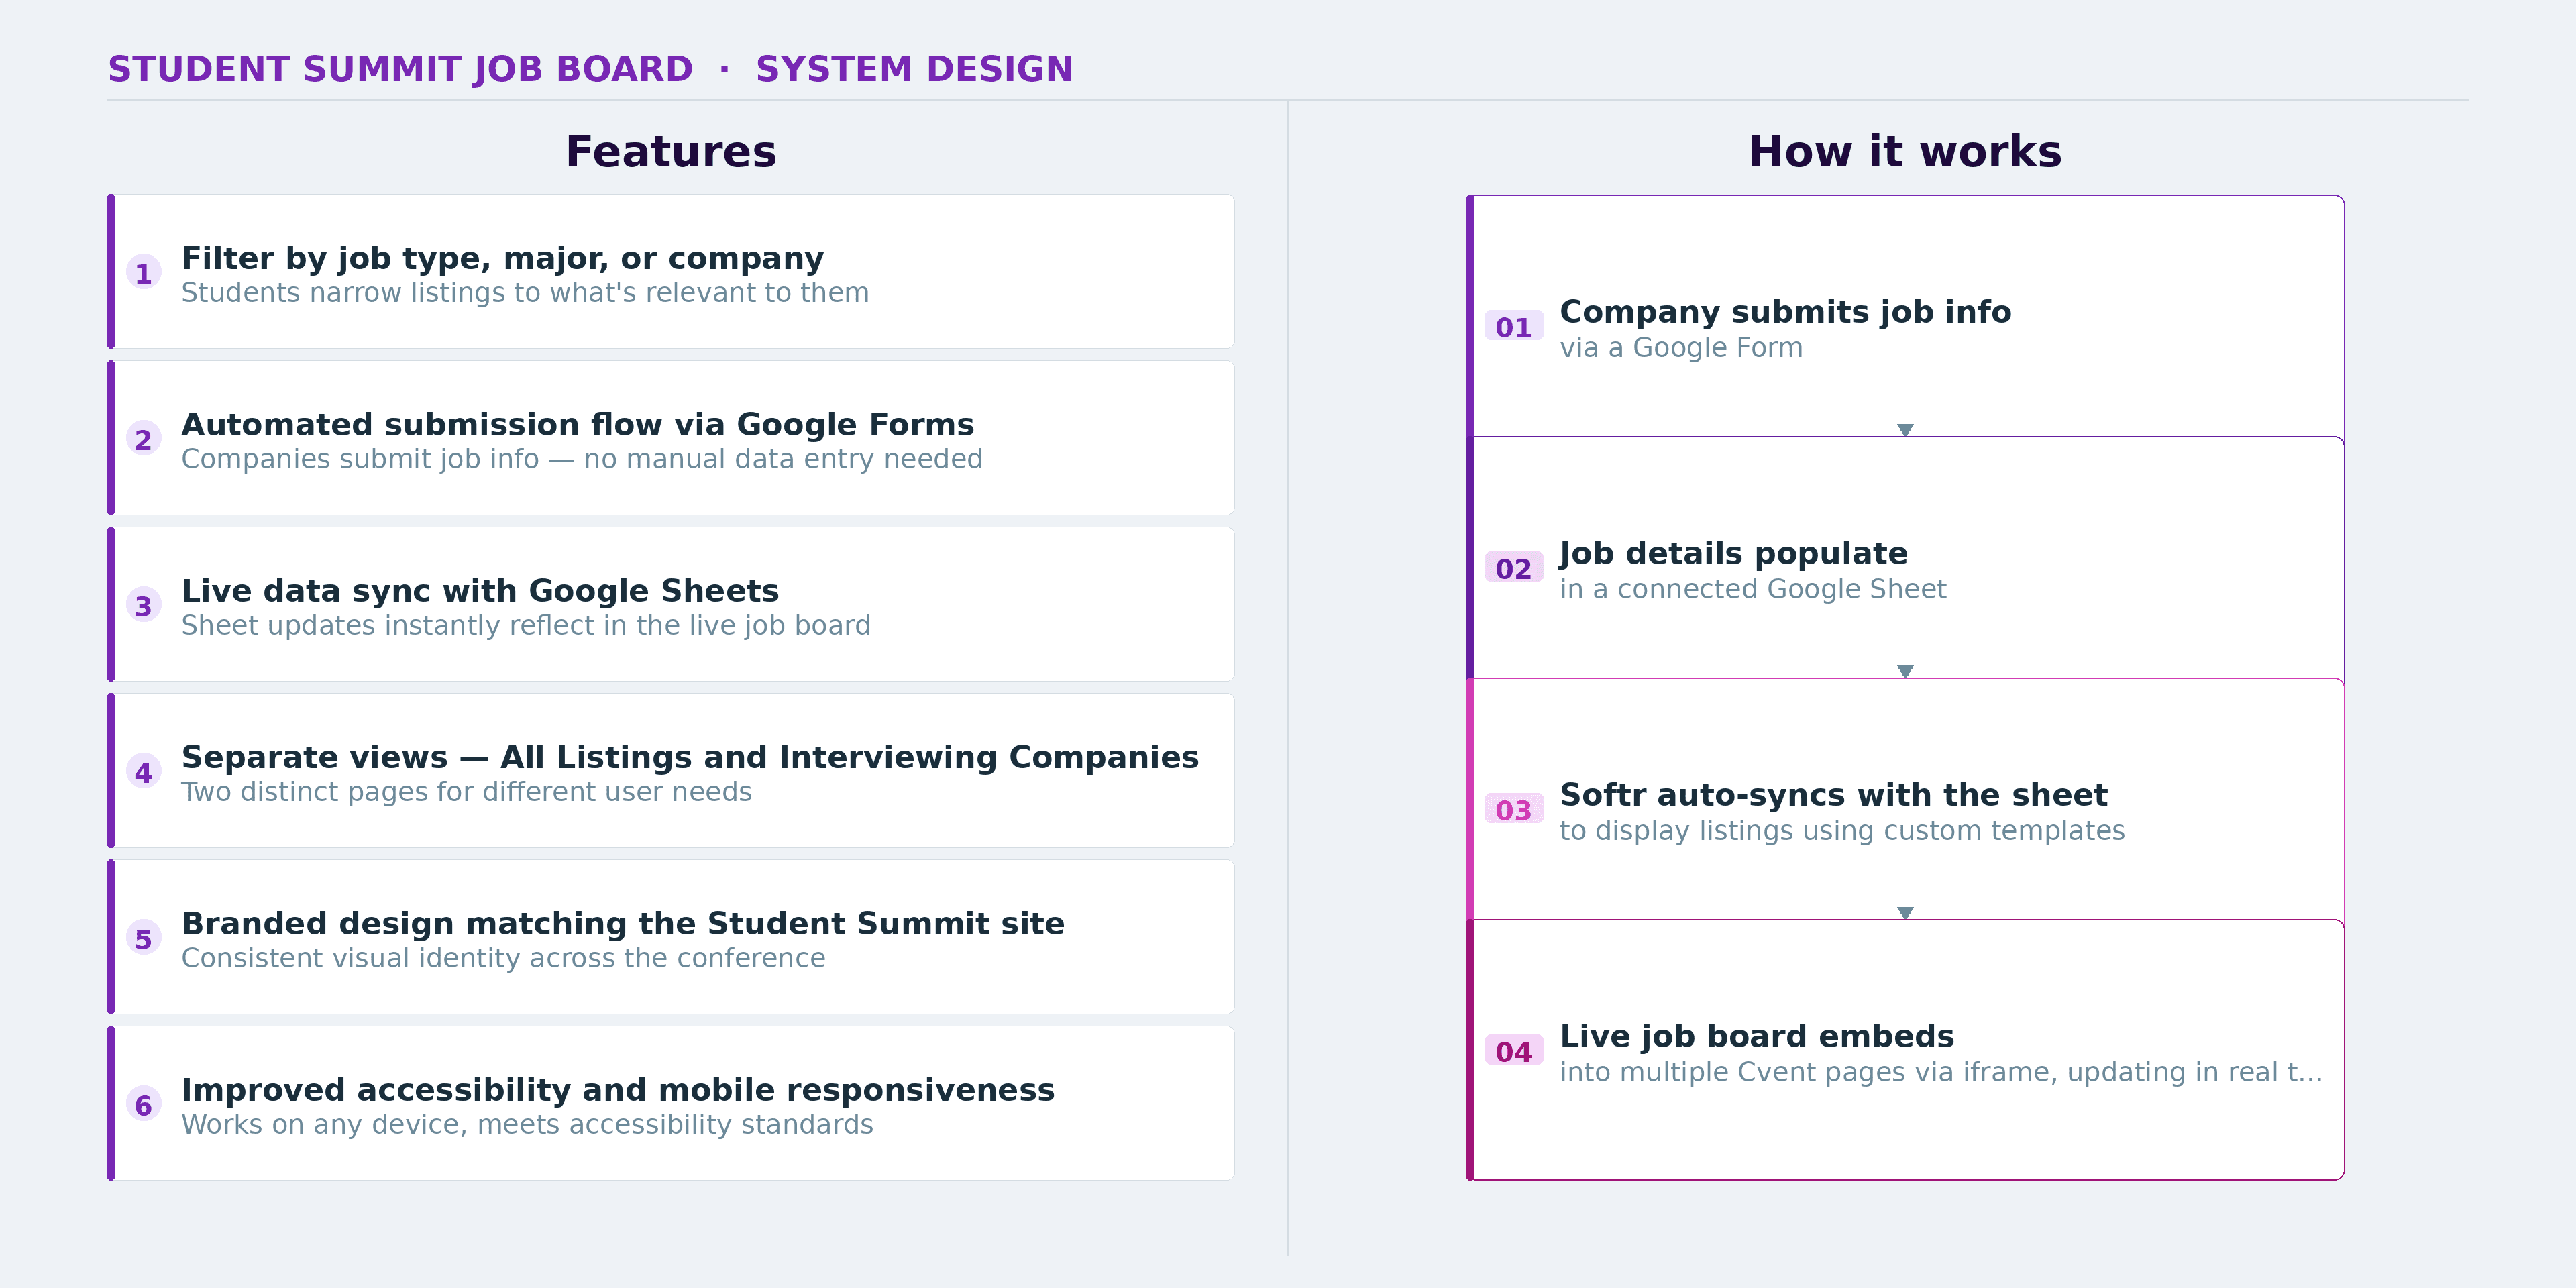Click the Features column heading
2576x1288 pixels.
[670, 152]
